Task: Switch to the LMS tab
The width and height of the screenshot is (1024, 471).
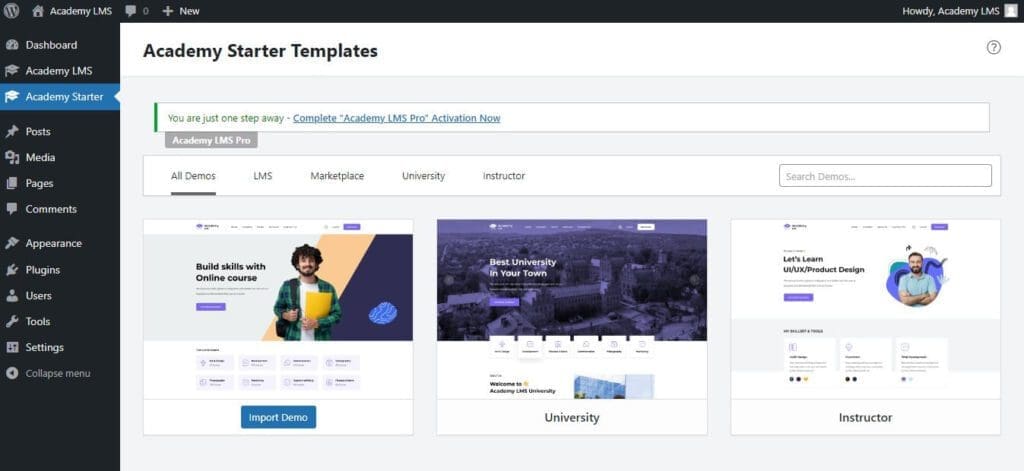Action: (263, 176)
